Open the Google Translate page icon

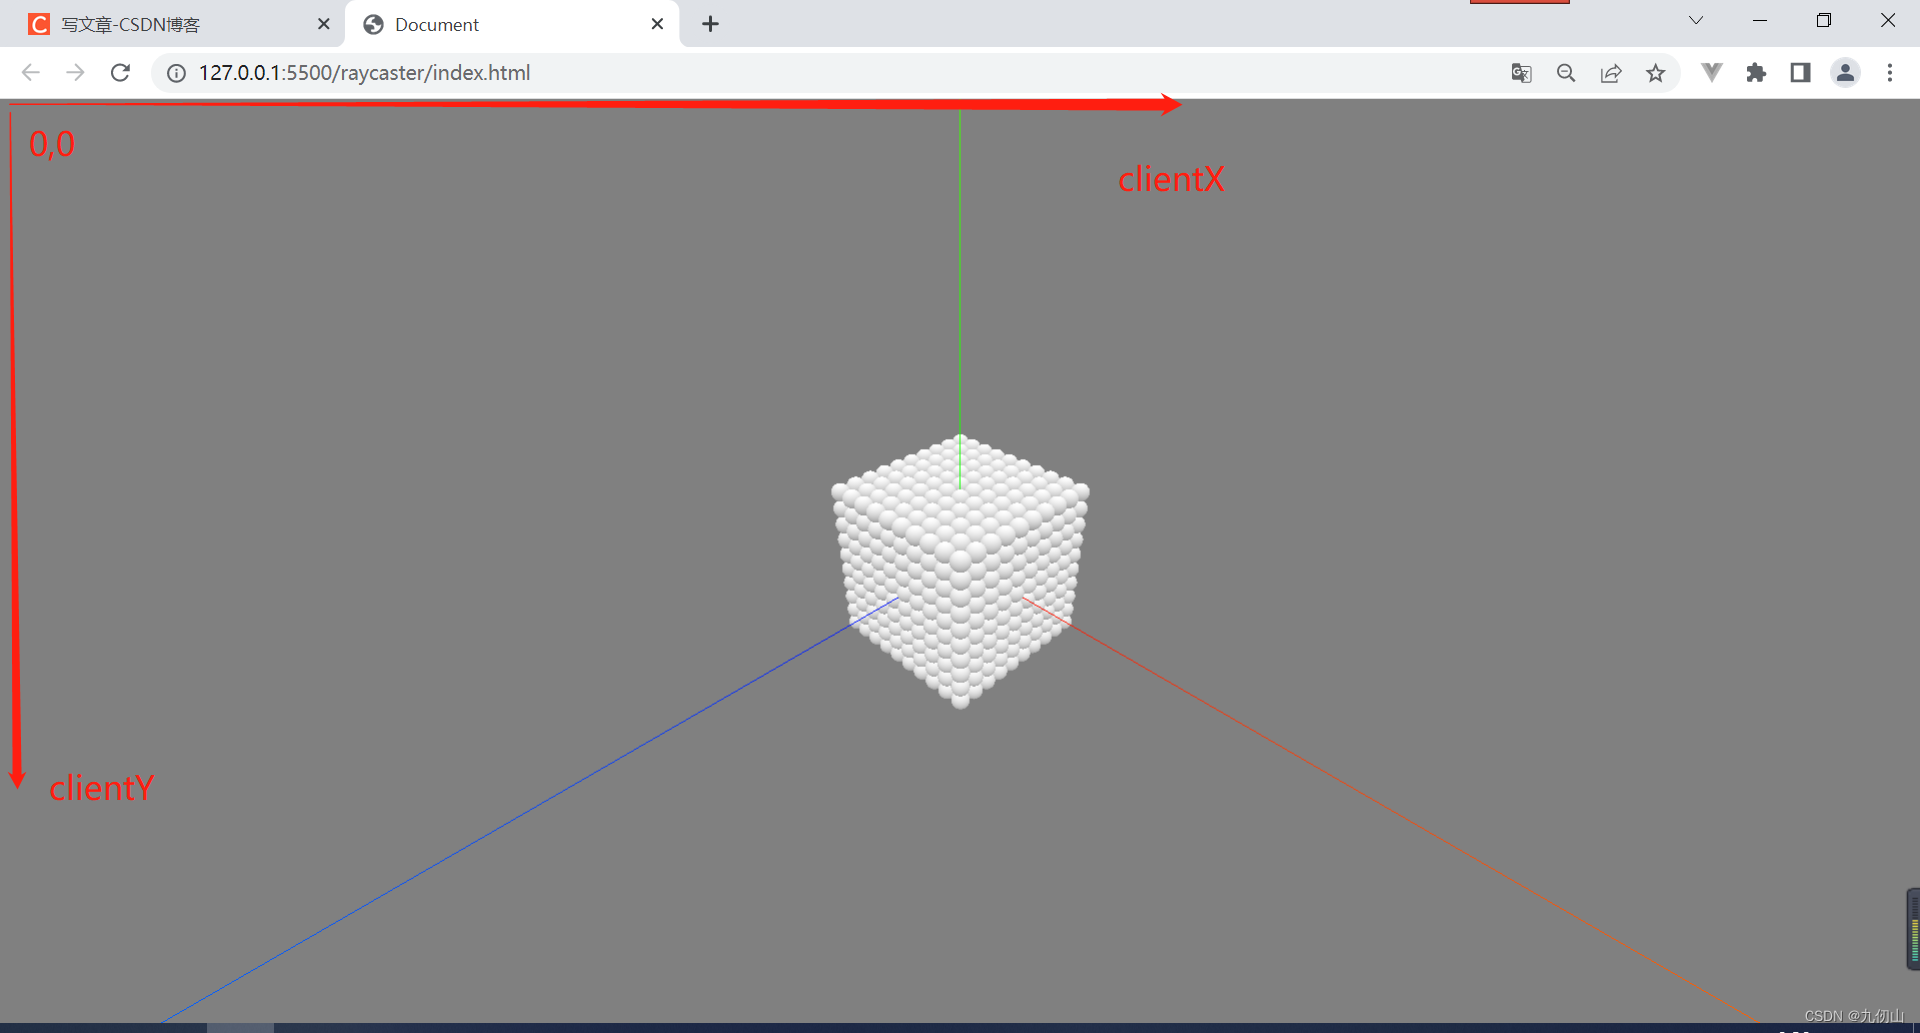(x=1521, y=73)
